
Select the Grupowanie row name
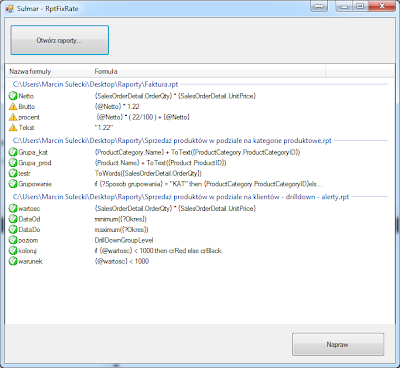pos(35,184)
